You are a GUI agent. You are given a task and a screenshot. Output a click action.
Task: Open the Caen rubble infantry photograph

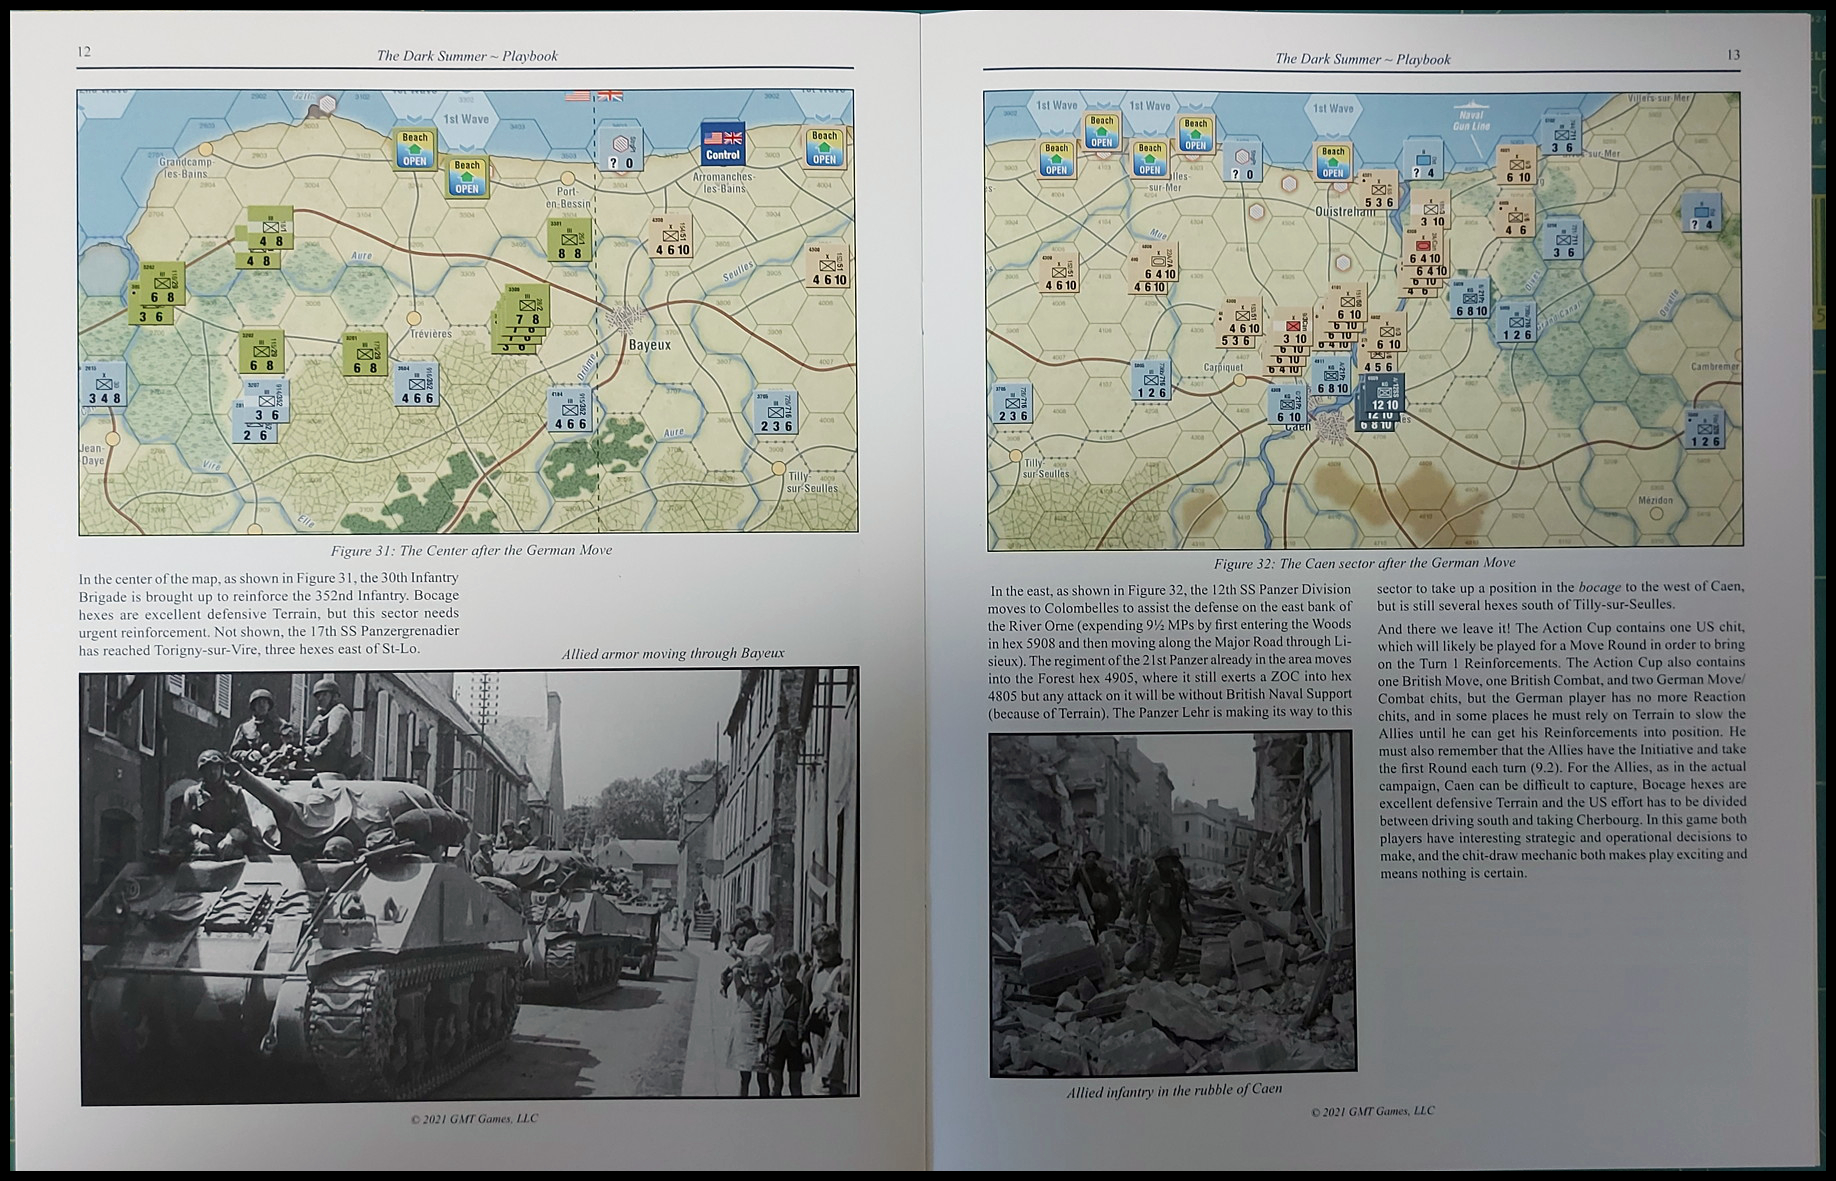(x=1173, y=904)
